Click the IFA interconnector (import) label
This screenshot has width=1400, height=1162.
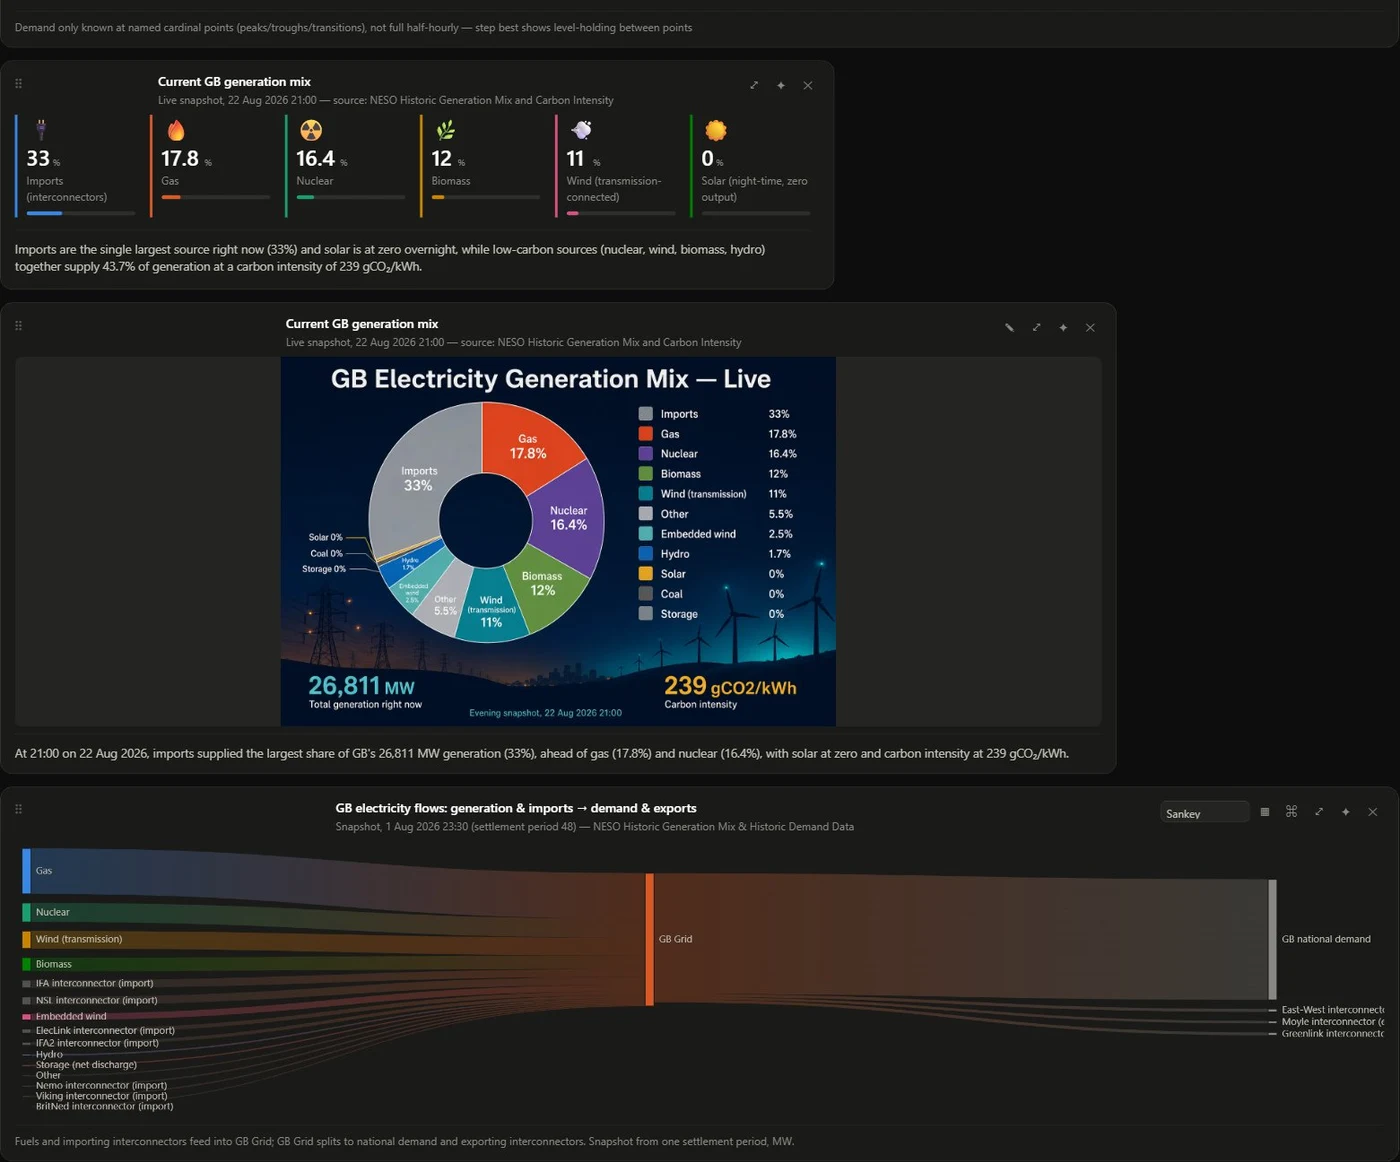(x=94, y=983)
